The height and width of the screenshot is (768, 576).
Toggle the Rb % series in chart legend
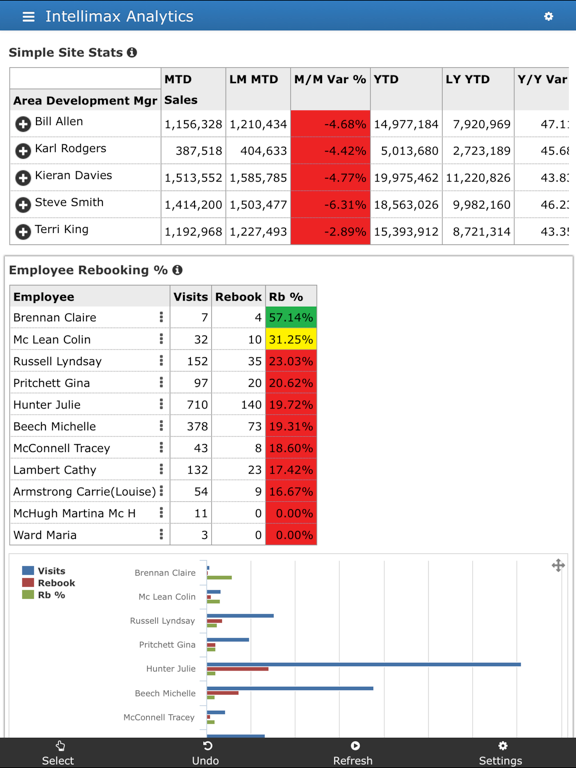44,595
